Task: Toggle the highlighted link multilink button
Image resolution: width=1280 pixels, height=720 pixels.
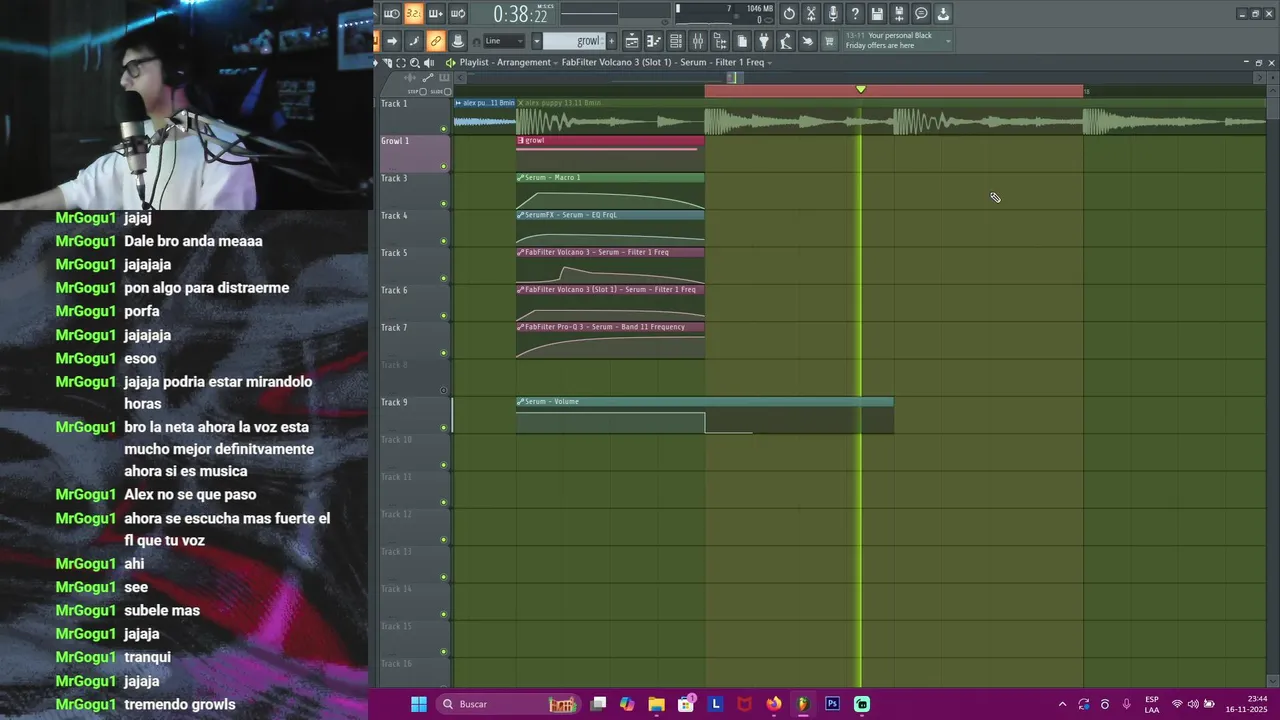Action: point(435,41)
